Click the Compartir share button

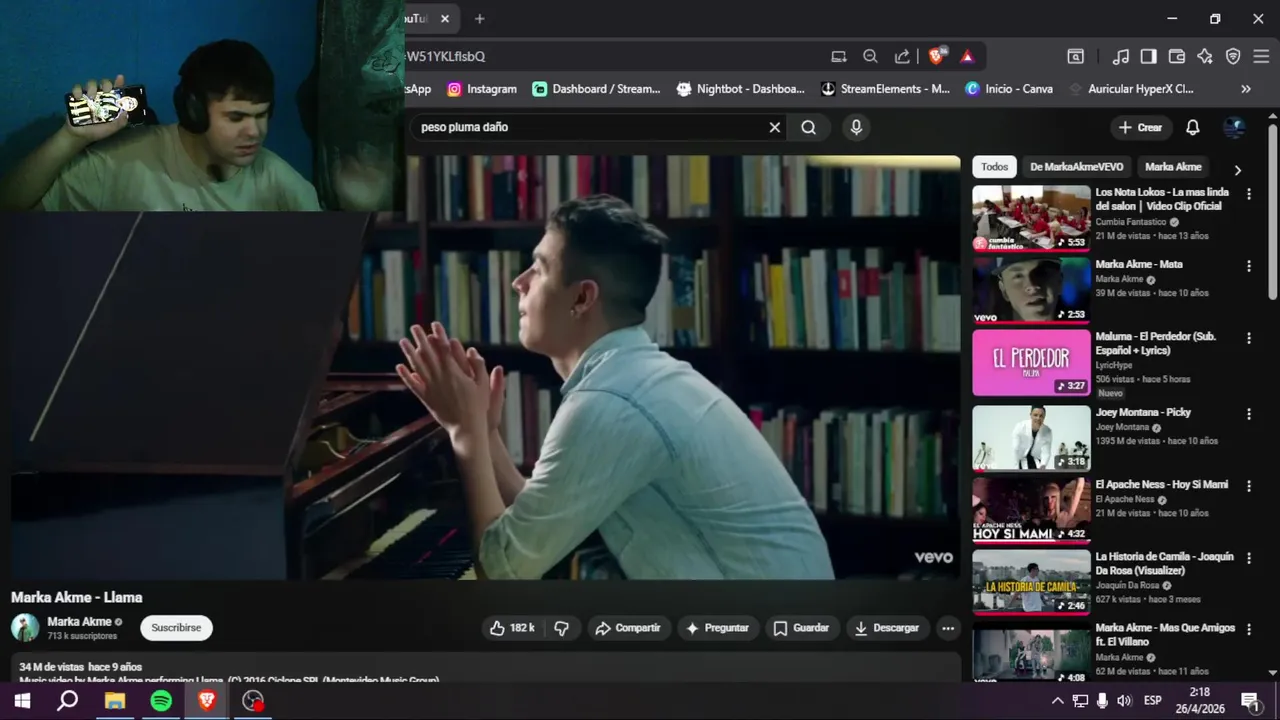coord(628,628)
